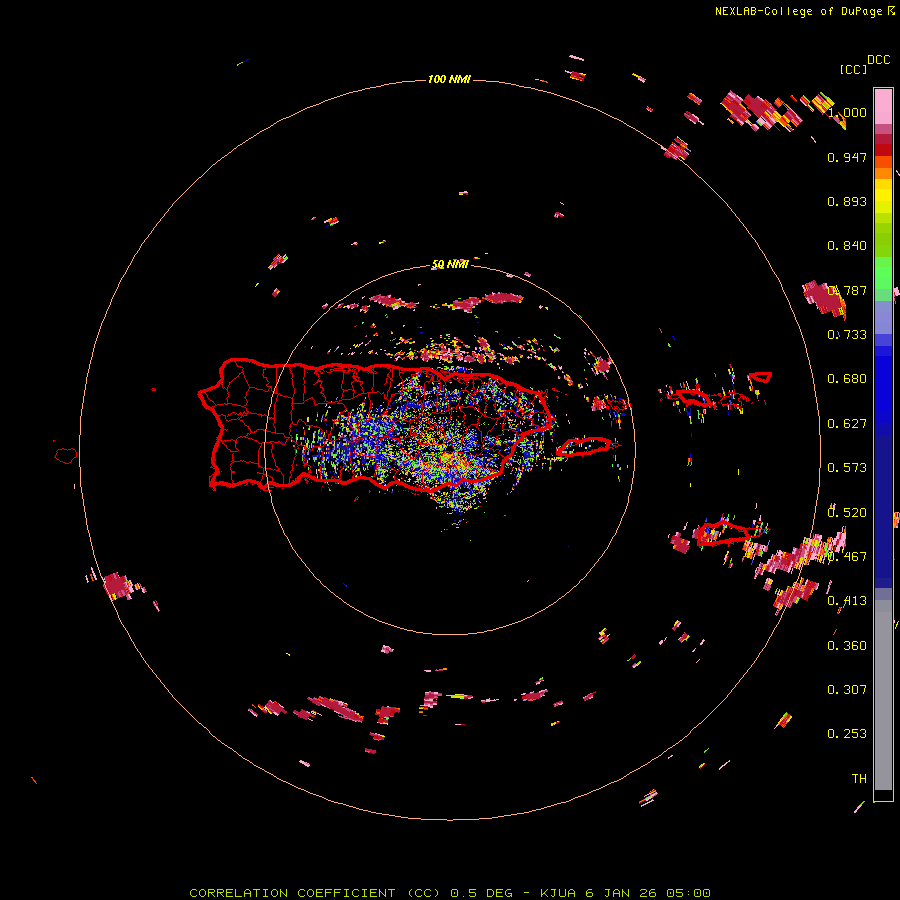The height and width of the screenshot is (900, 900).
Task: Pick the lavender color bar segment
Action: click(883, 317)
